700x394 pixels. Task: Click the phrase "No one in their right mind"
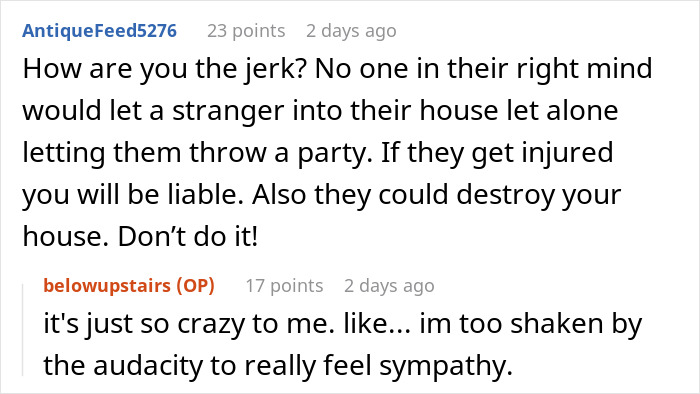click(483, 69)
